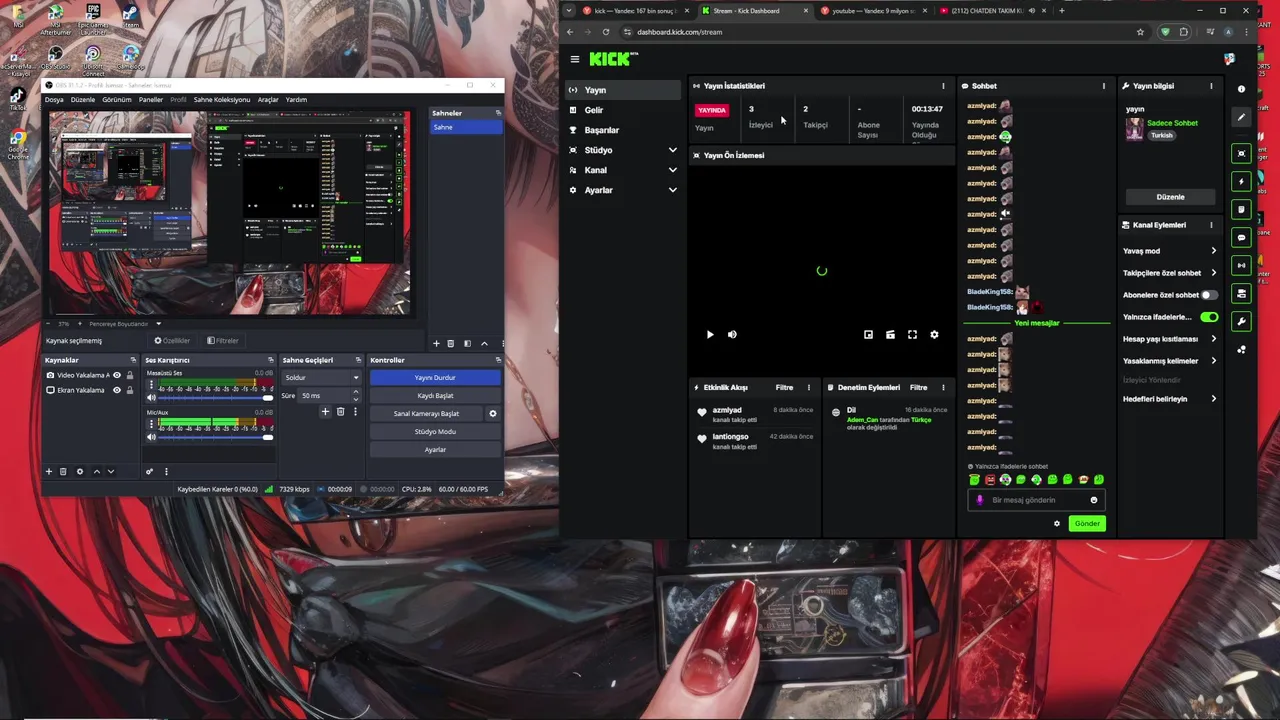Viewport: 1280px width, 720px height.
Task: Enable picture-in-picture on the stream preview
Action: [x=868, y=335]
